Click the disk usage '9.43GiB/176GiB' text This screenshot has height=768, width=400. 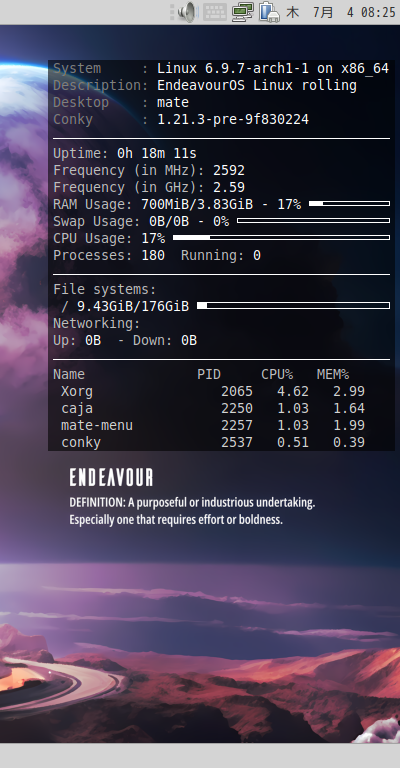pos(133,306)
